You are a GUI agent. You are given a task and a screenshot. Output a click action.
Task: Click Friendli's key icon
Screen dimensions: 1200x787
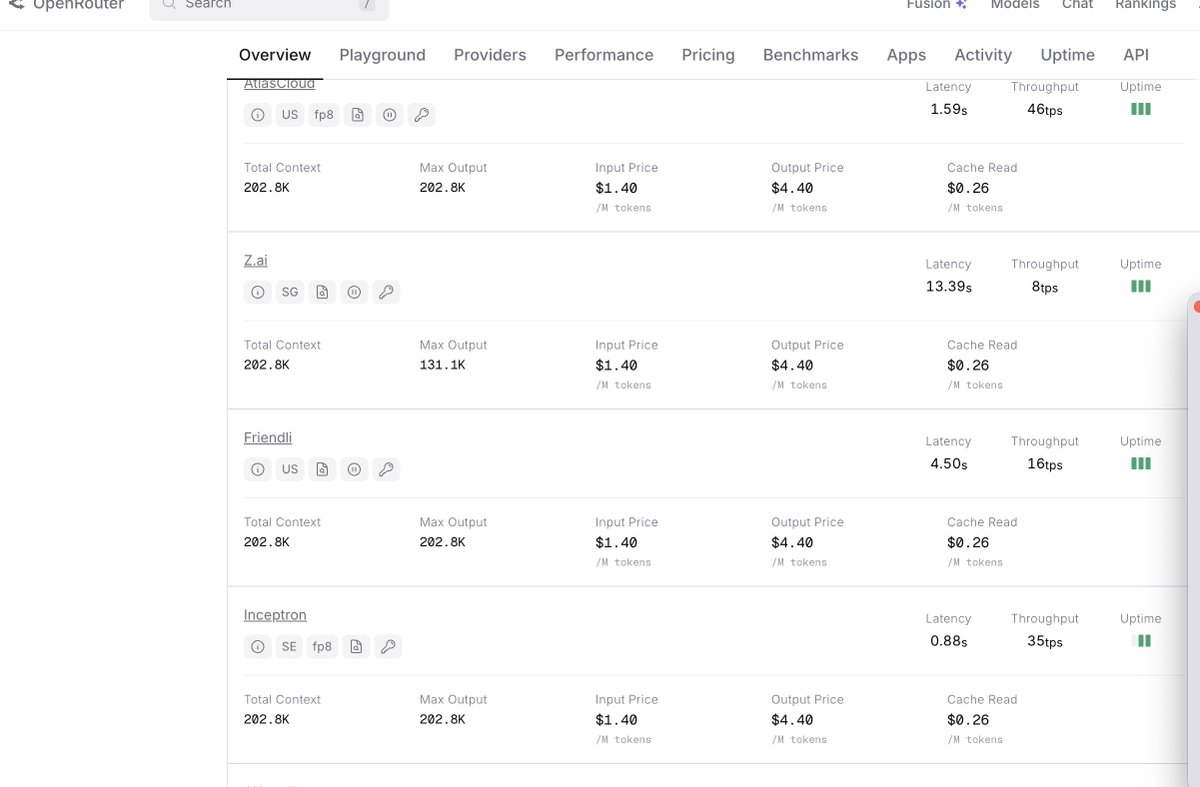click(387, 469)
